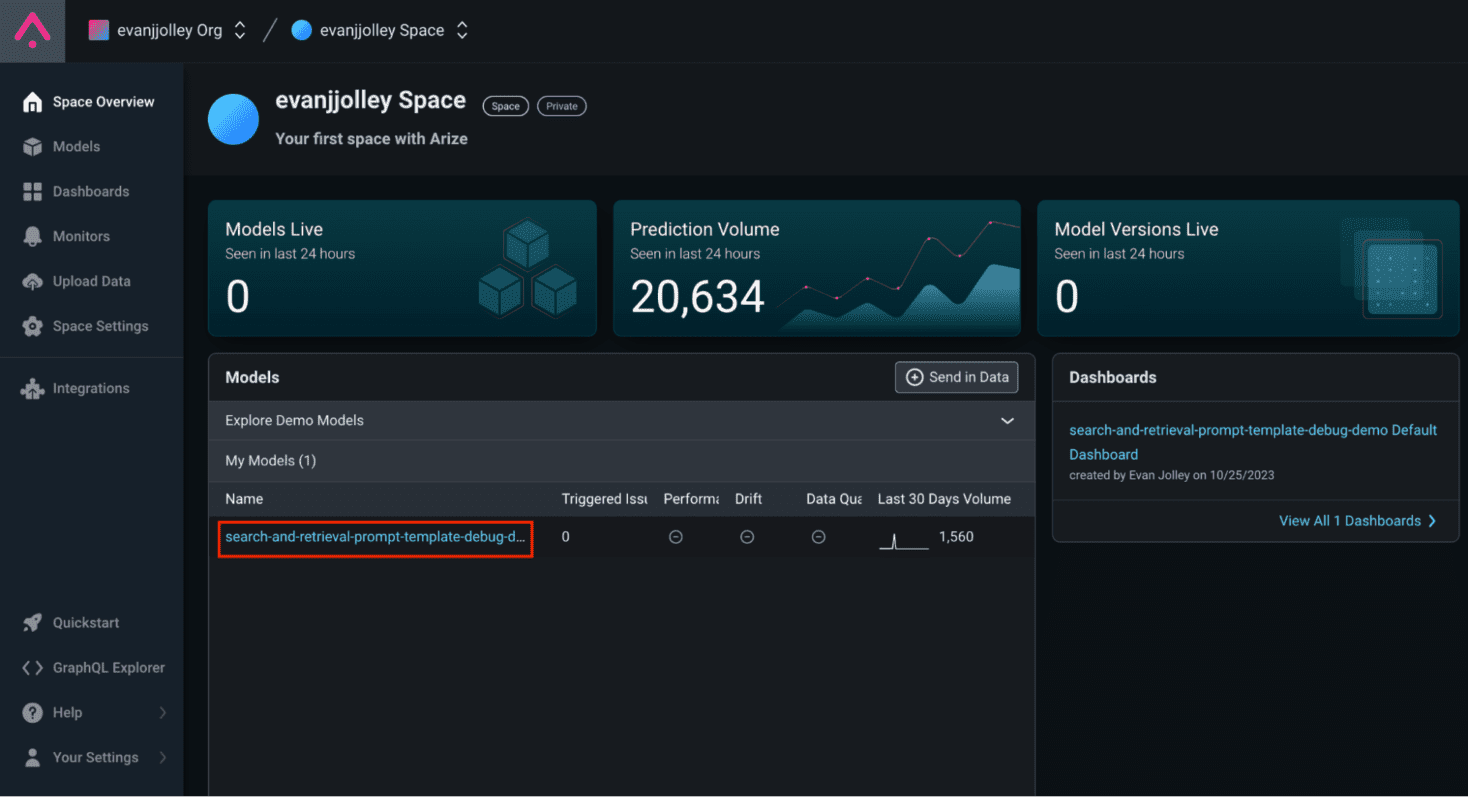Click the Last 30 Days Volume sparkline
Image resolution: width=1468 pixels, height=797 pixels.
903,540
